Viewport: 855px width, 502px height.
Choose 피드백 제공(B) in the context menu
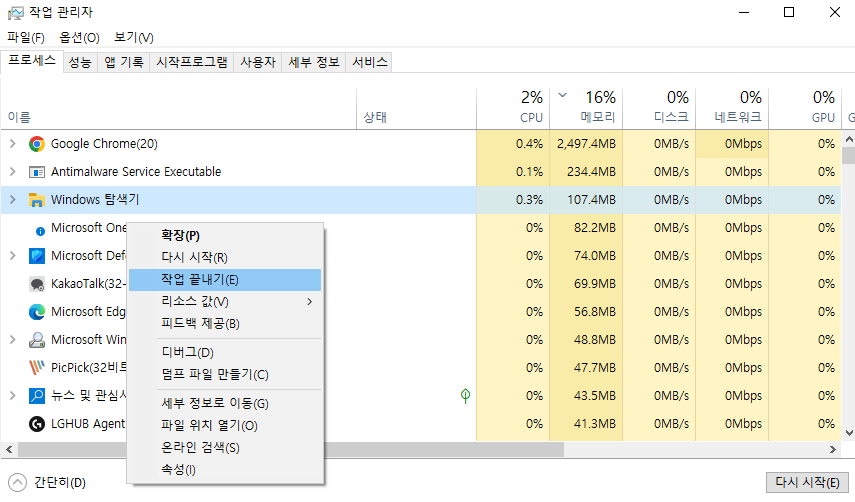click(225, 324)
